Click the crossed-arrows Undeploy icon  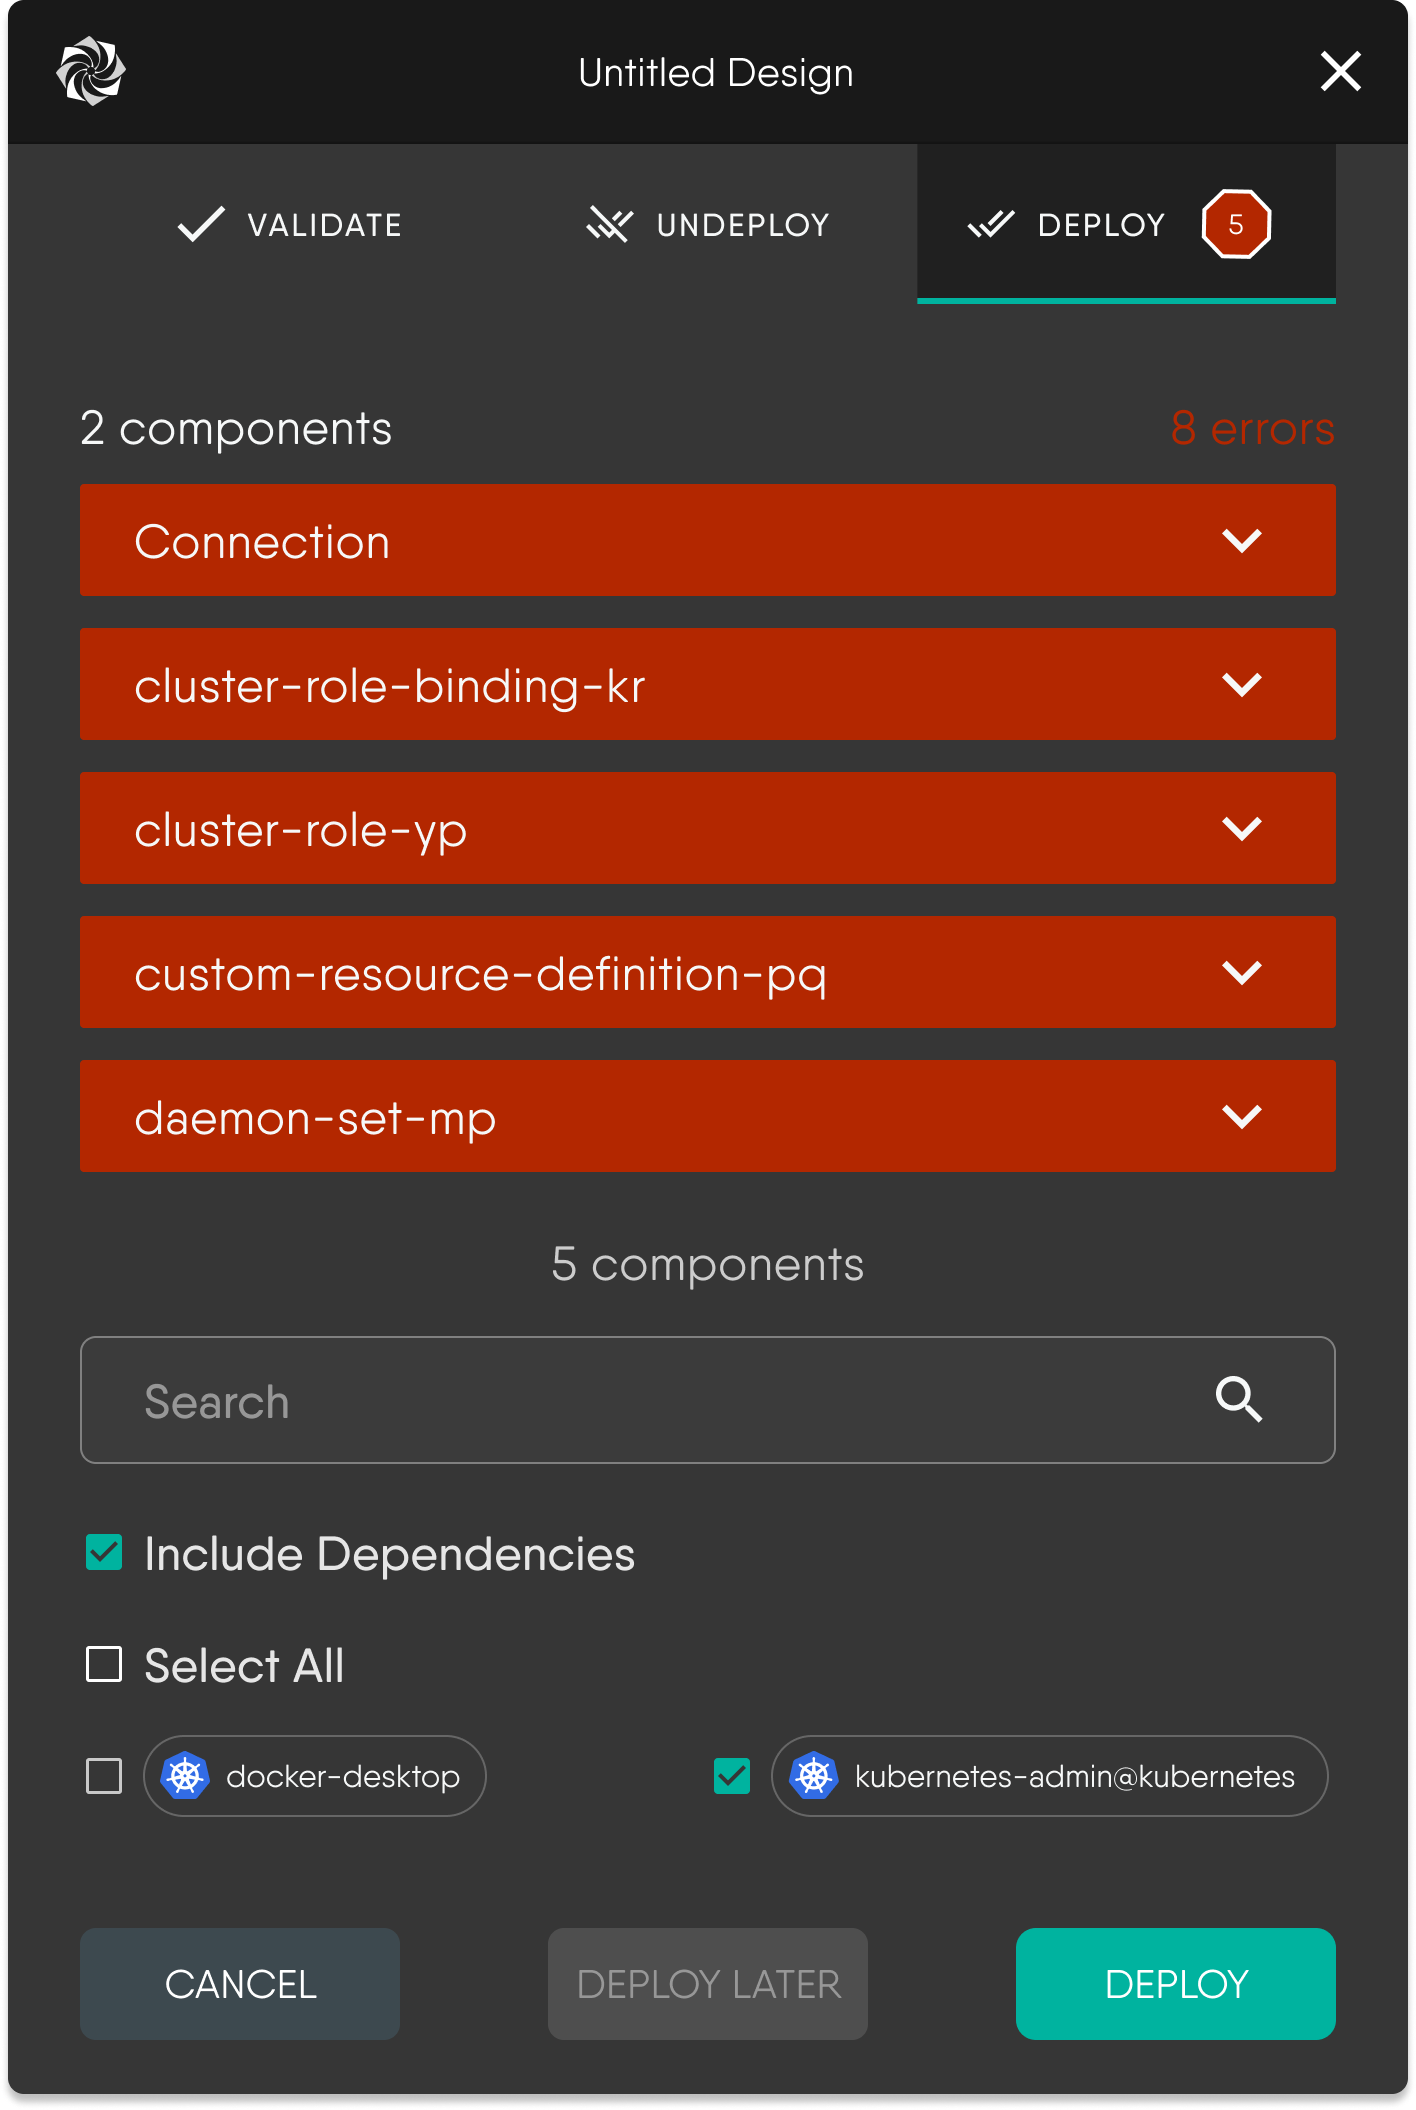pos(608,223)
